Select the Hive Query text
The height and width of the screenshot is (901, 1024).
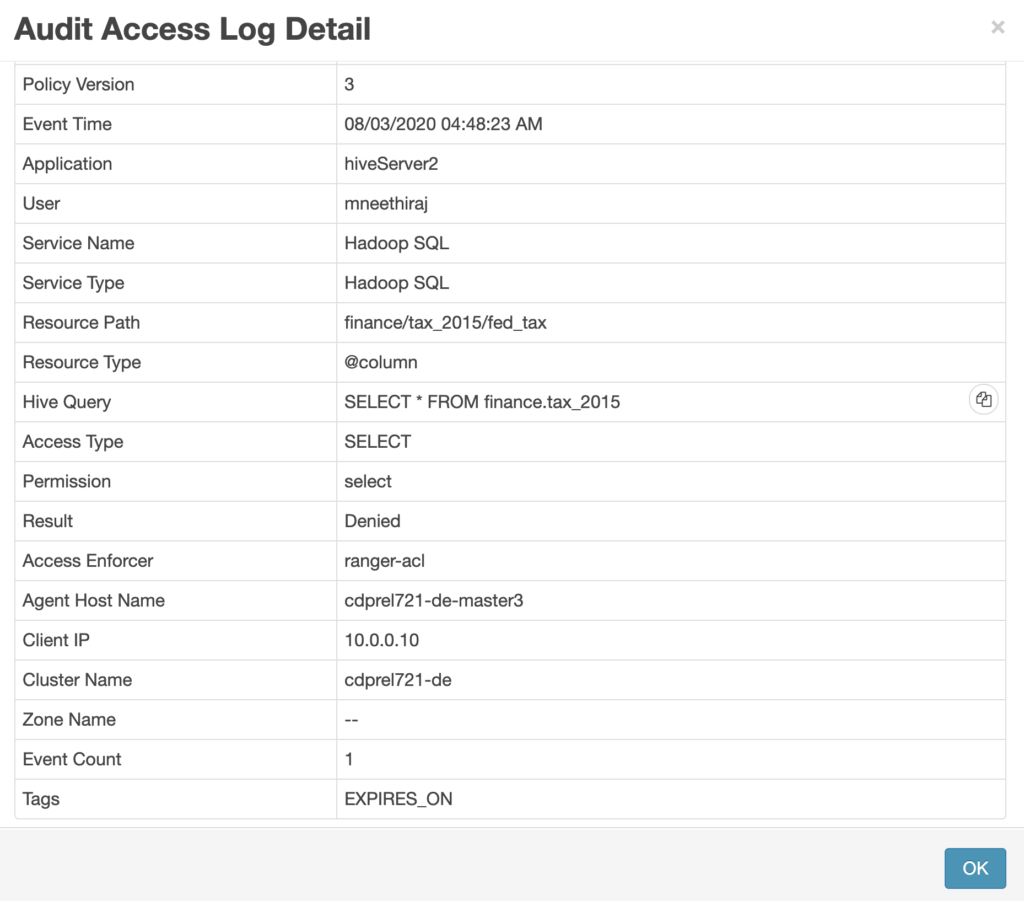coord(483,401)
